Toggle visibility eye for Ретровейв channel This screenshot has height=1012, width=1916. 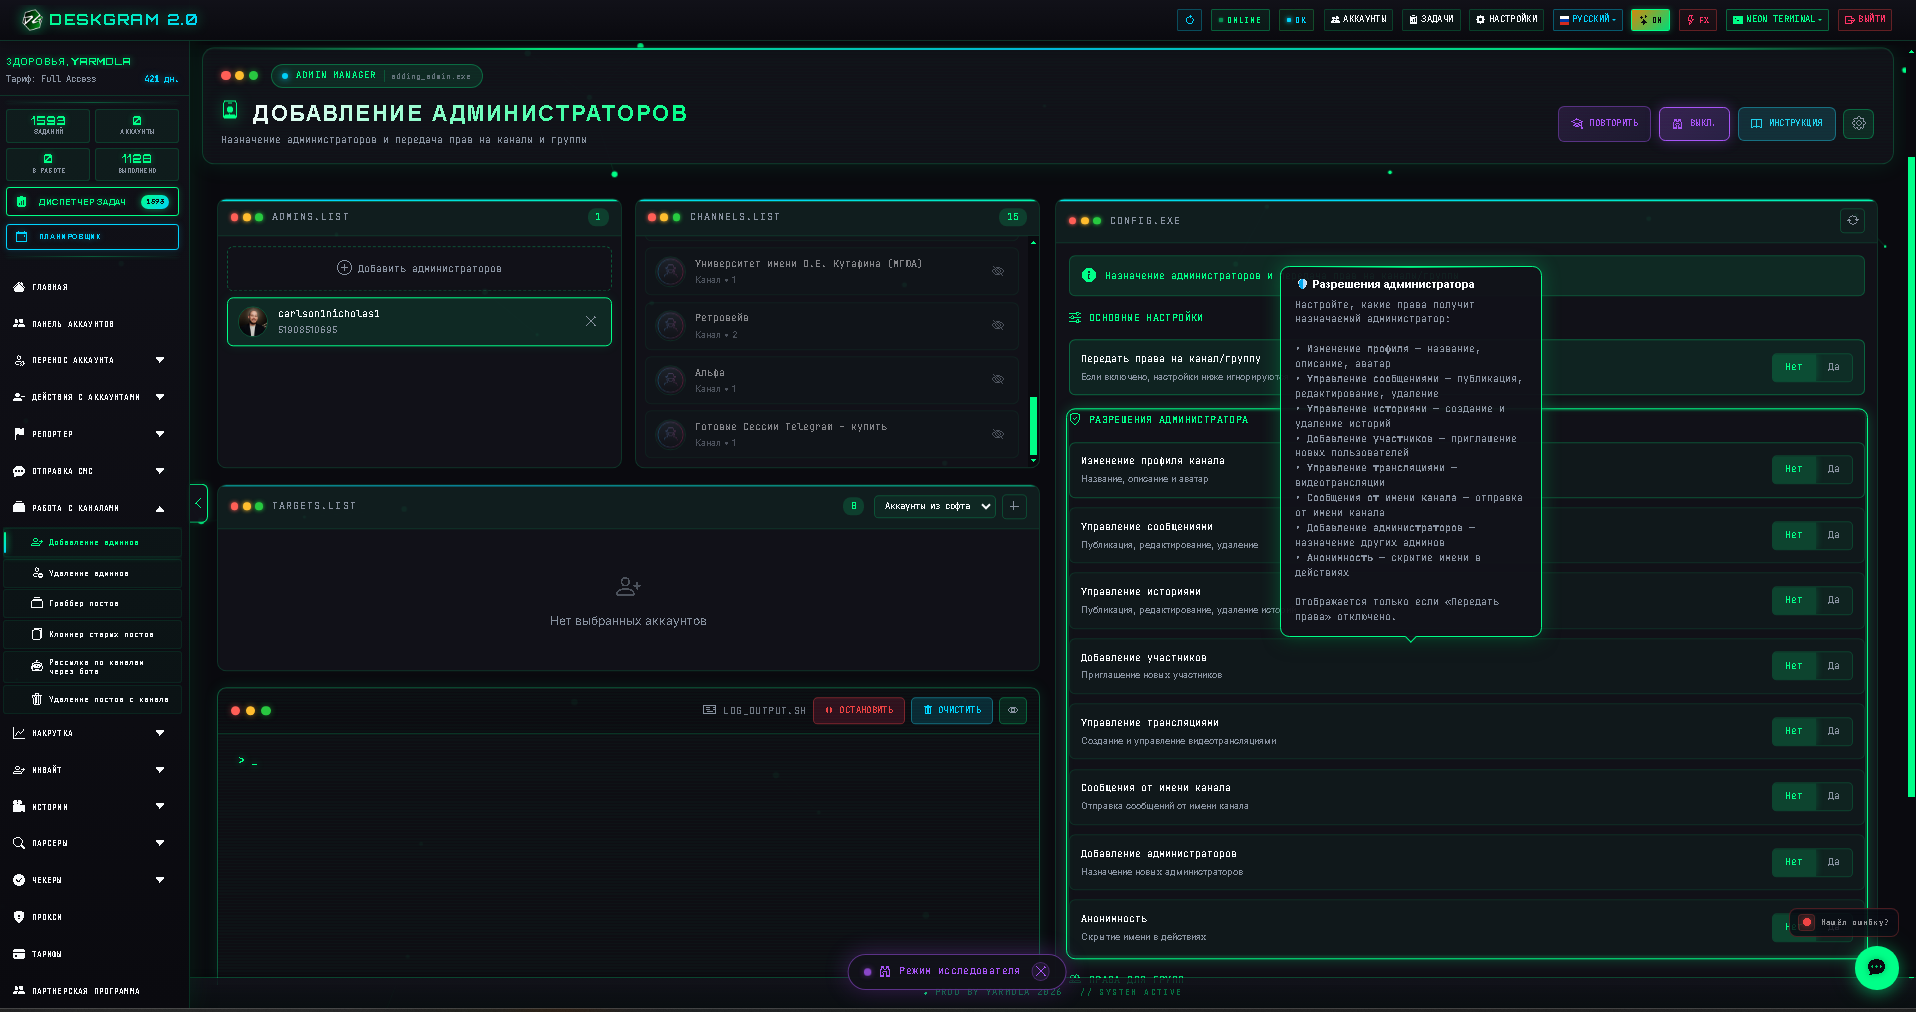click(997, 325)
